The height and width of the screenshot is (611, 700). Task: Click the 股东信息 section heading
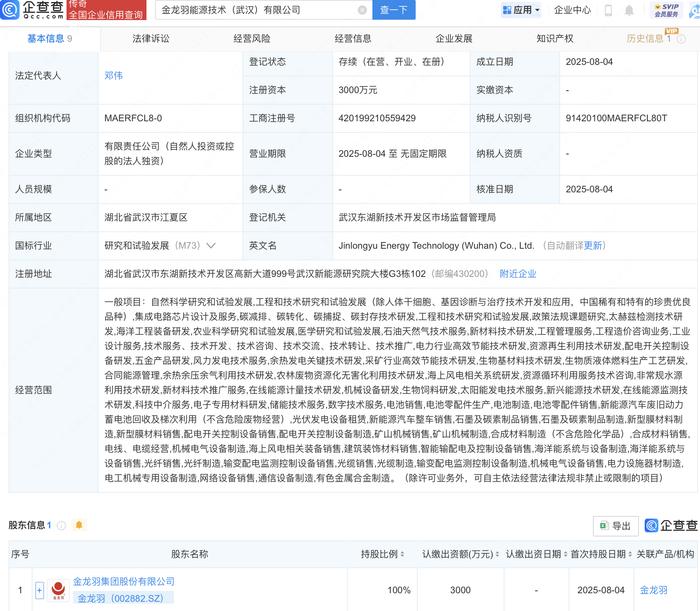tap(27, 525)
